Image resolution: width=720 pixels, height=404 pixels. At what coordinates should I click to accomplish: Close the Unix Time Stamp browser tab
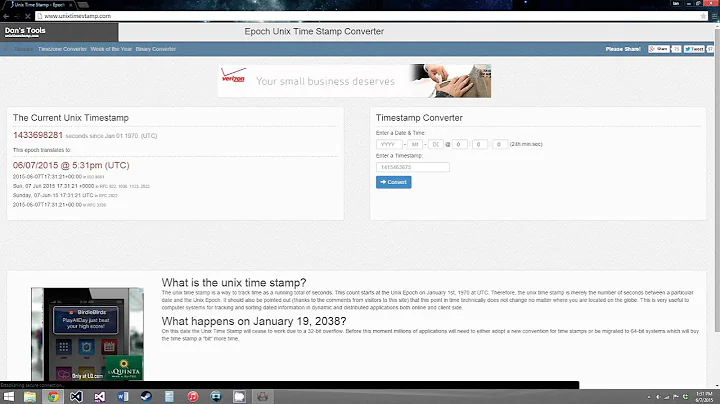(x=71, y=5)
